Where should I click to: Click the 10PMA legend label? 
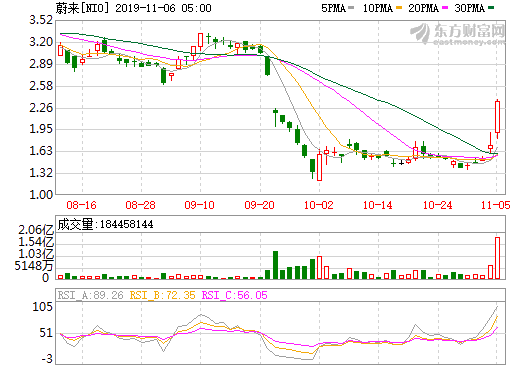[x=377, y=8]
